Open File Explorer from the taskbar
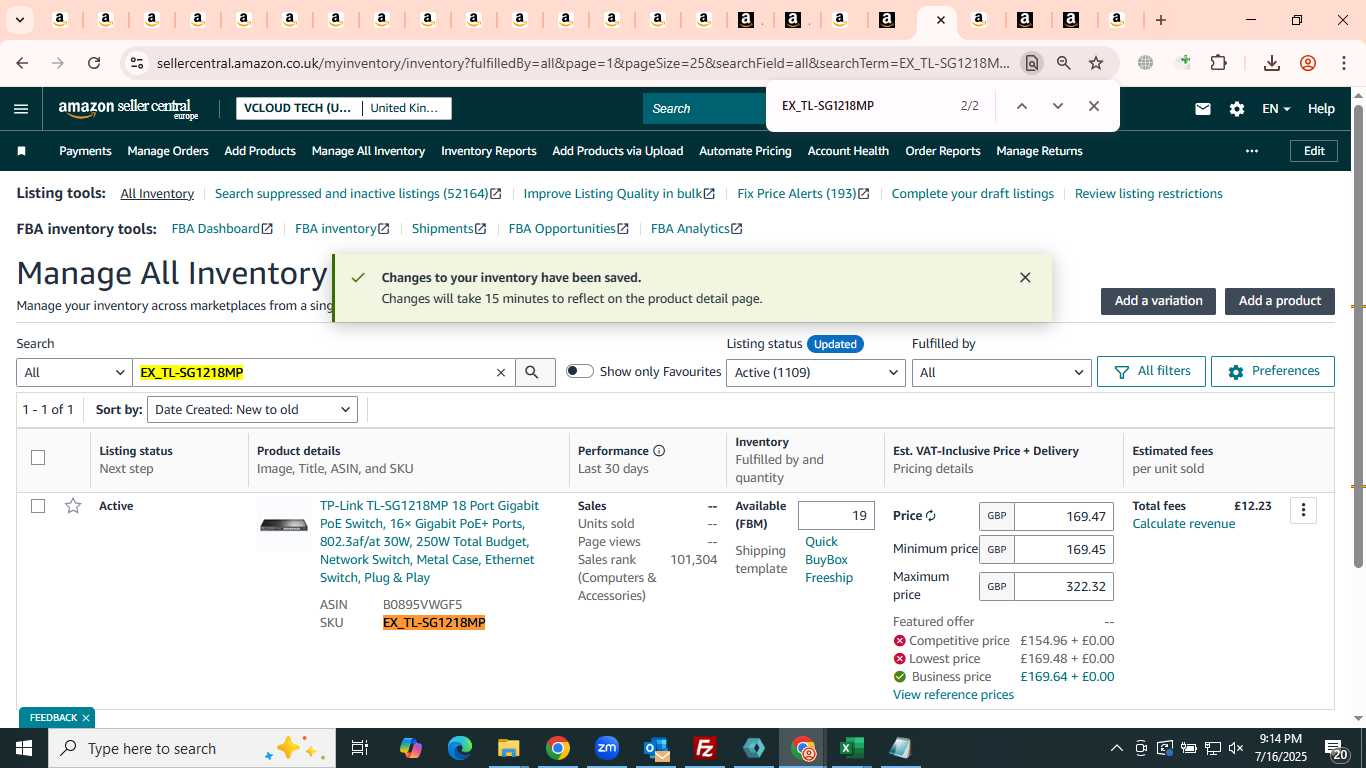The image size is (1366, 768). (509, 748)
